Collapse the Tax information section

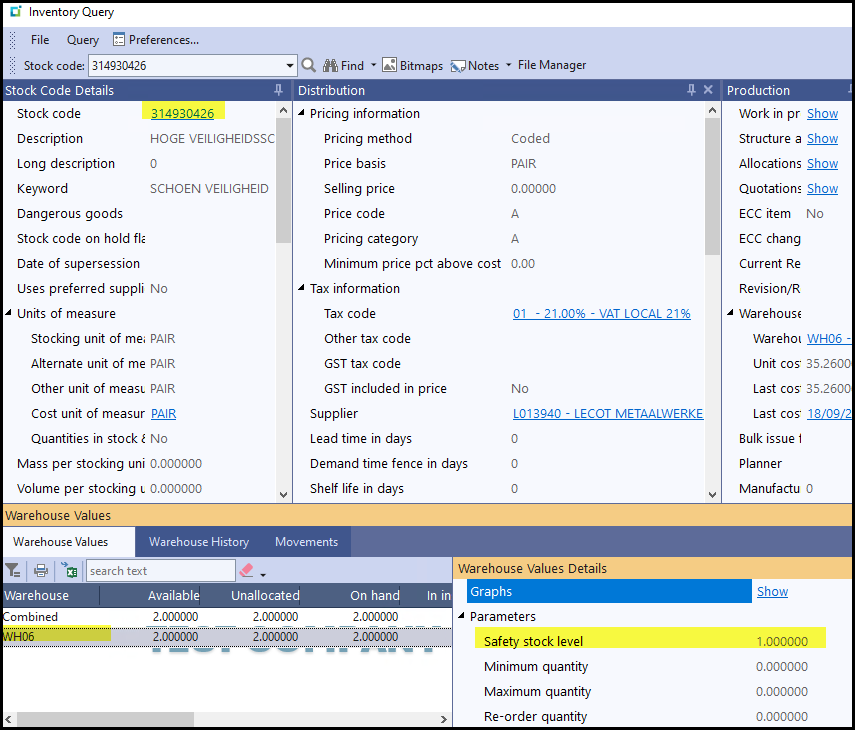tap(301, 289)
